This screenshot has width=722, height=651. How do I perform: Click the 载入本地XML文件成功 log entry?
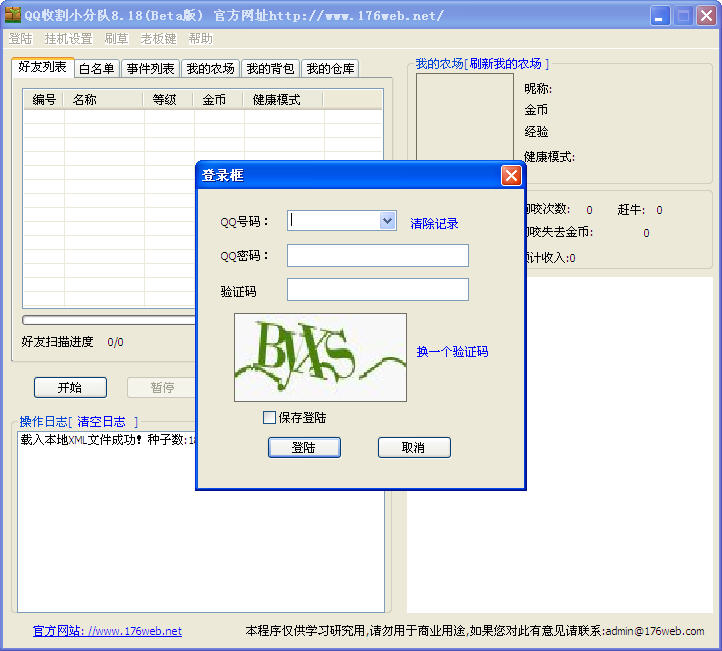(x=108, y=440)
